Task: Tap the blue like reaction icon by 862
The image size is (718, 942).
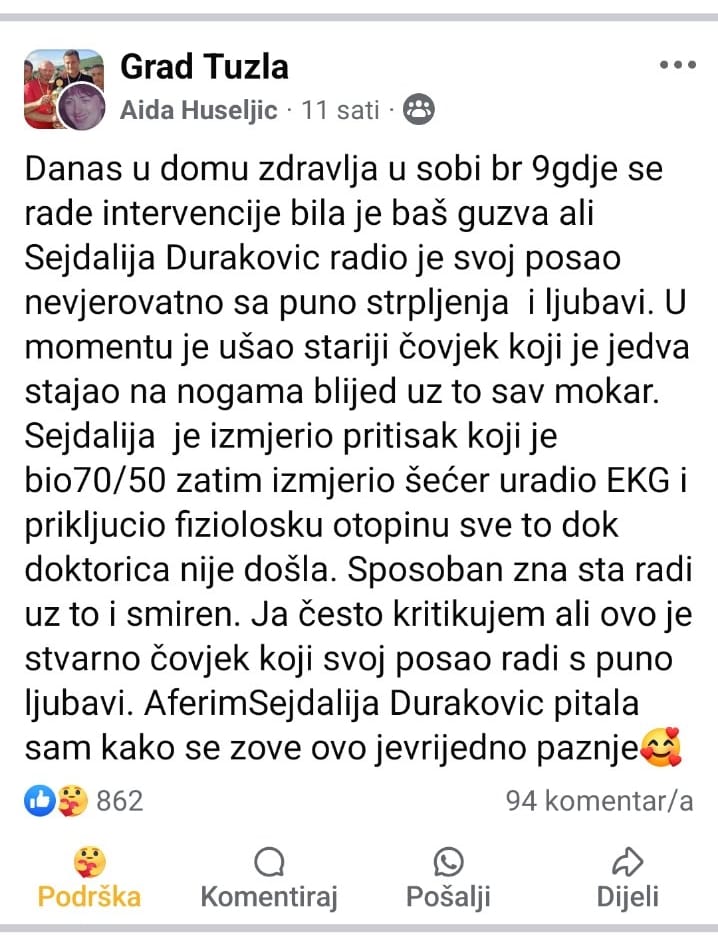Action: 40,800
